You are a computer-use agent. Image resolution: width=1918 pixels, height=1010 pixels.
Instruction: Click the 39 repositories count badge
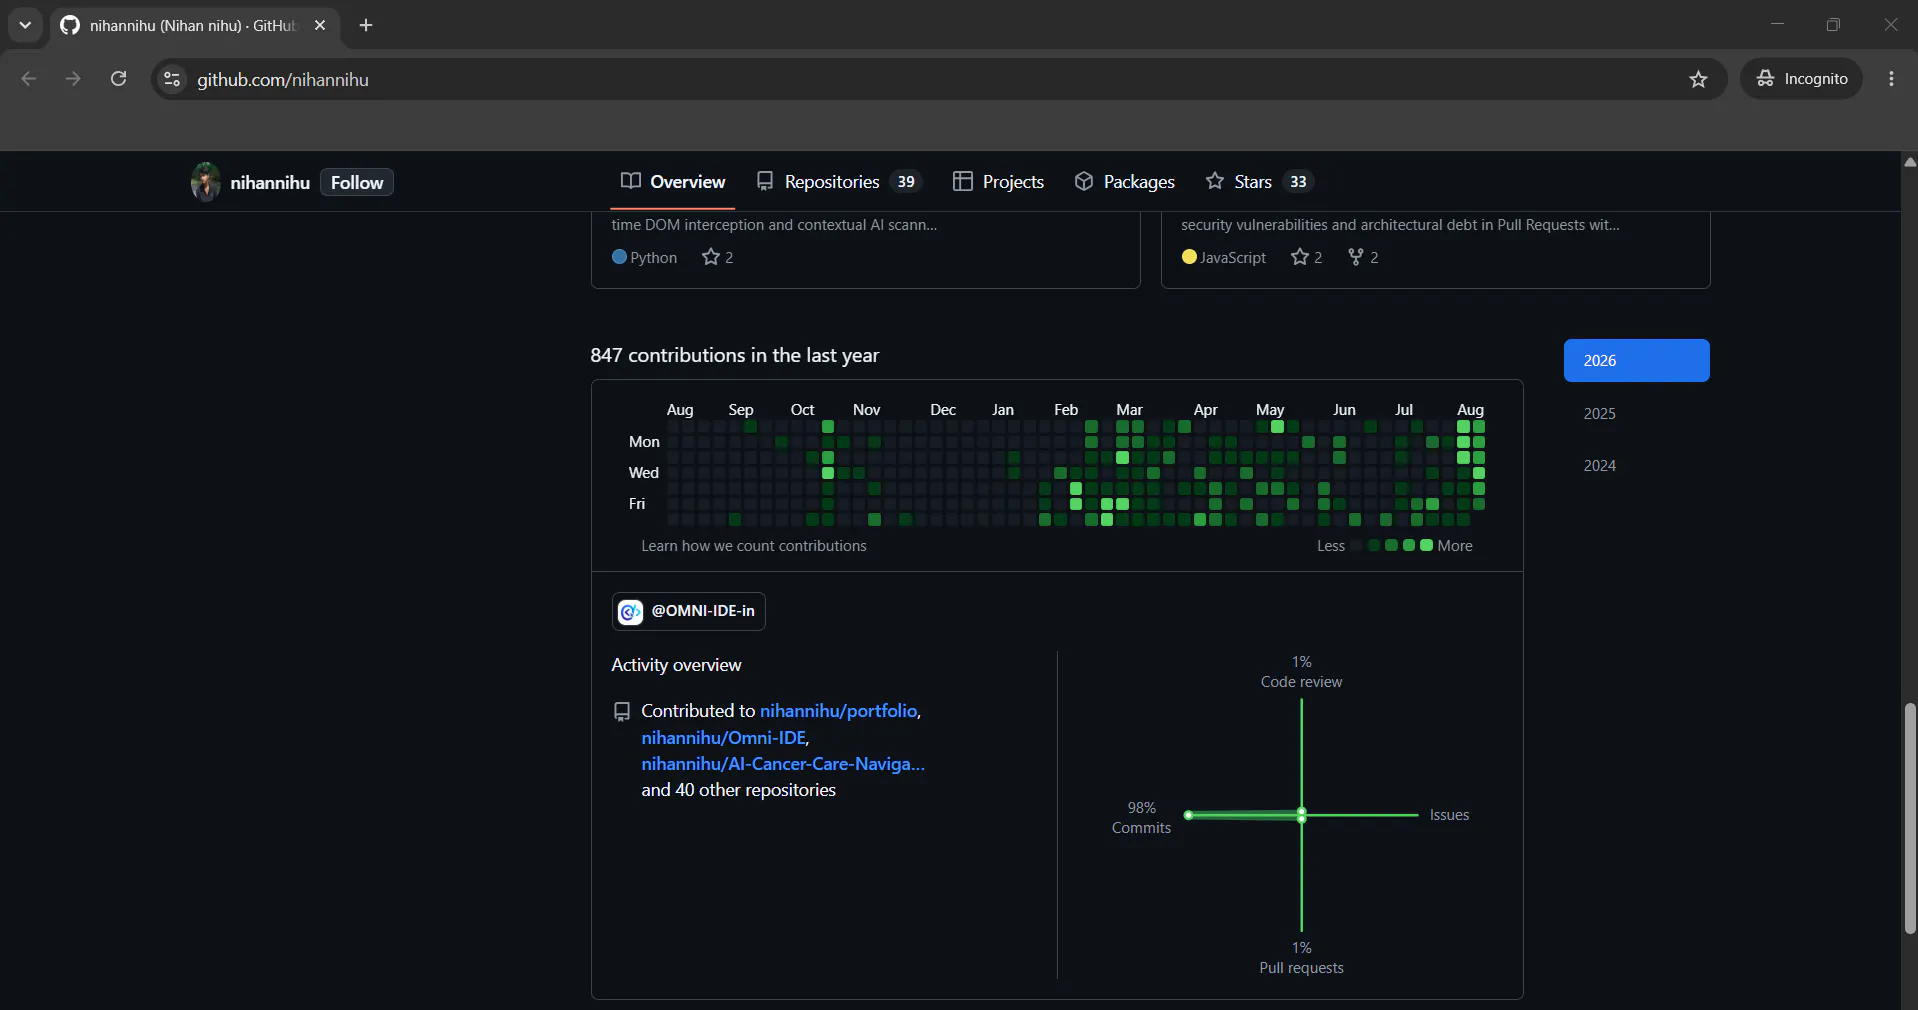point(906,182)
